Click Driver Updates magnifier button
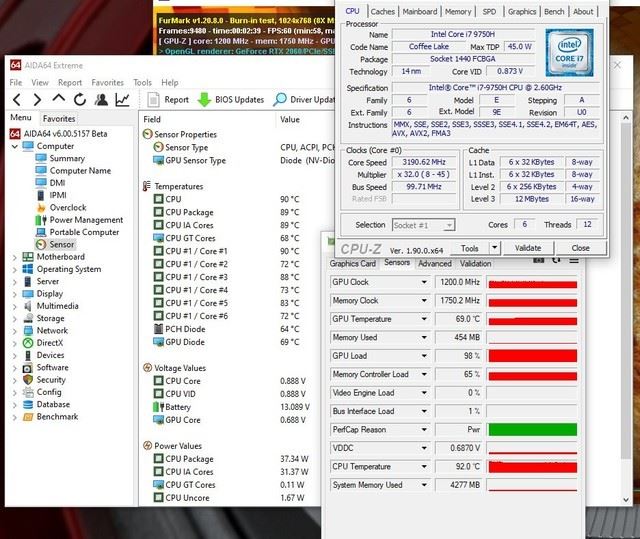 point(304,100)
